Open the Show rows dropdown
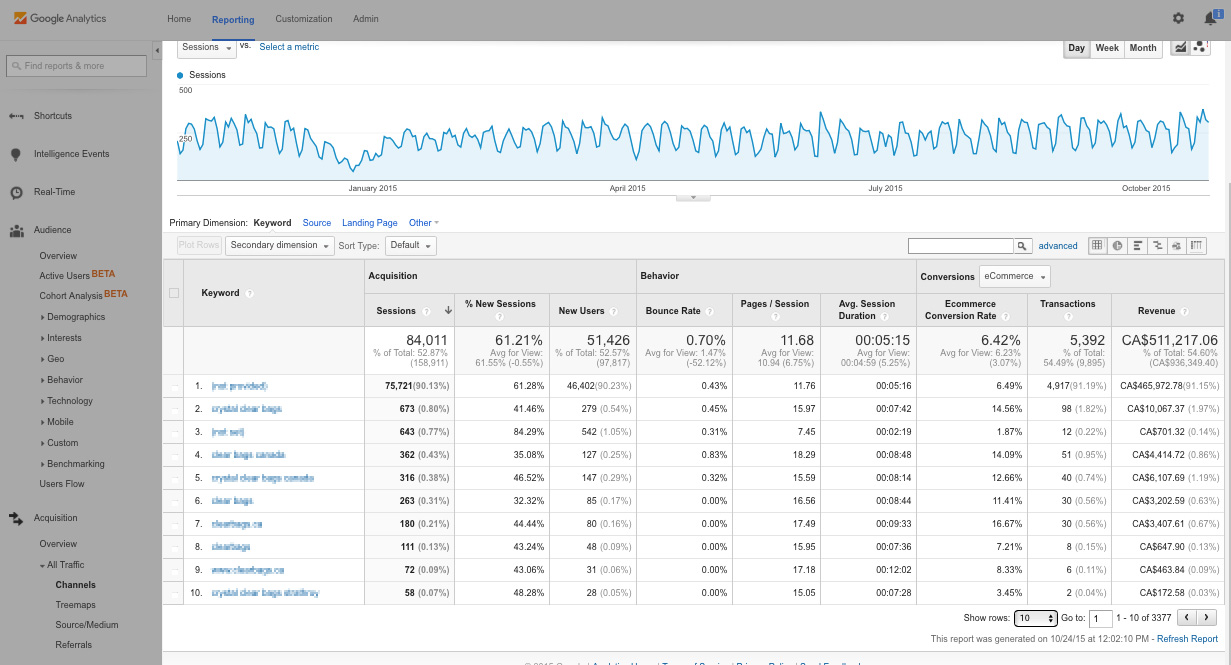1231x665 pixels. 1035,618
